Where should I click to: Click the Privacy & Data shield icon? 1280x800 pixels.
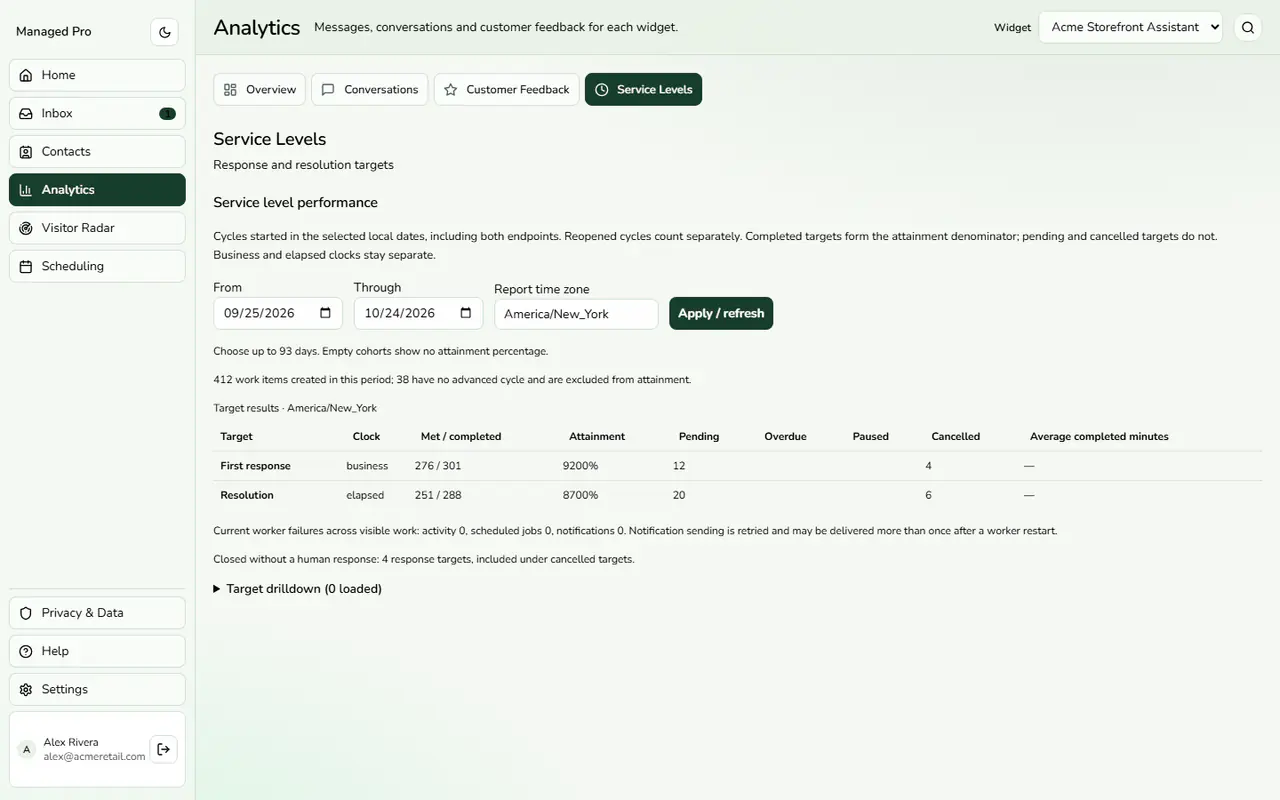[x=26, y=613]
